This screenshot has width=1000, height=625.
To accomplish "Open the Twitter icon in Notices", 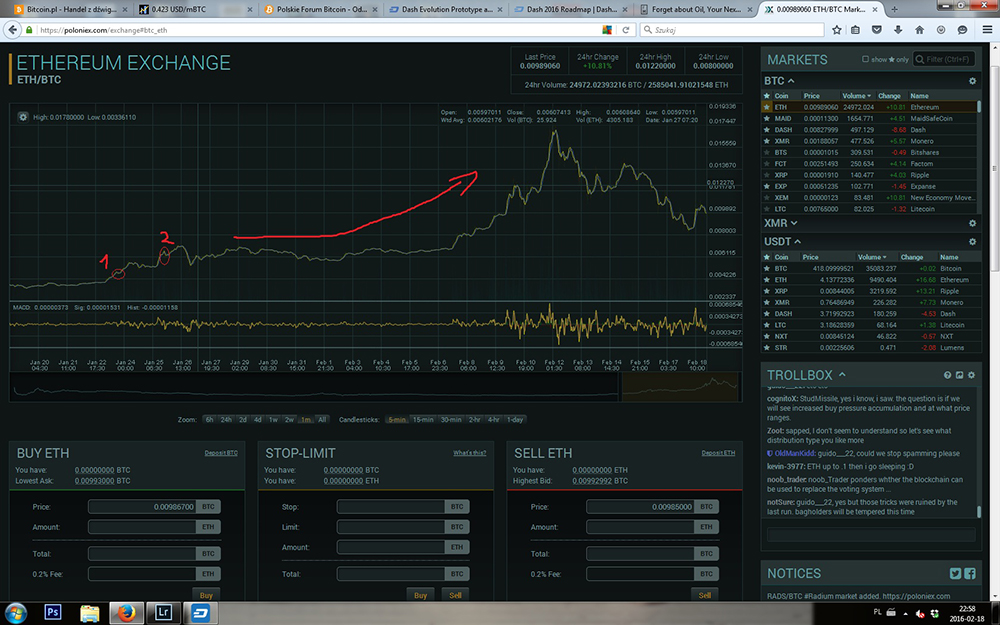I will point(955,573).
